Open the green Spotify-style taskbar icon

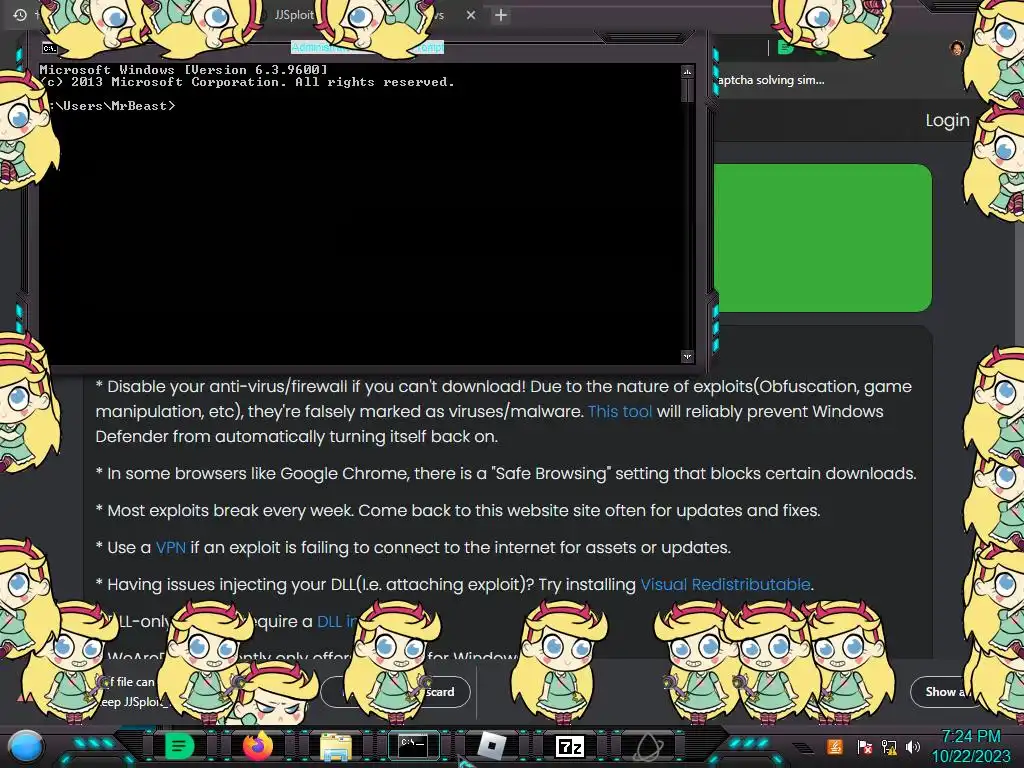click(x=180, y=746)
